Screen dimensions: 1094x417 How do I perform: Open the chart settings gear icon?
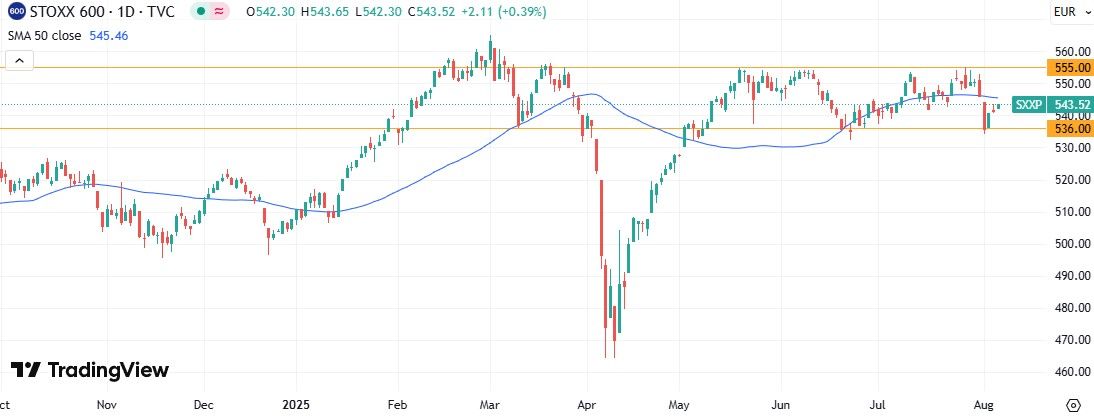1073,406
